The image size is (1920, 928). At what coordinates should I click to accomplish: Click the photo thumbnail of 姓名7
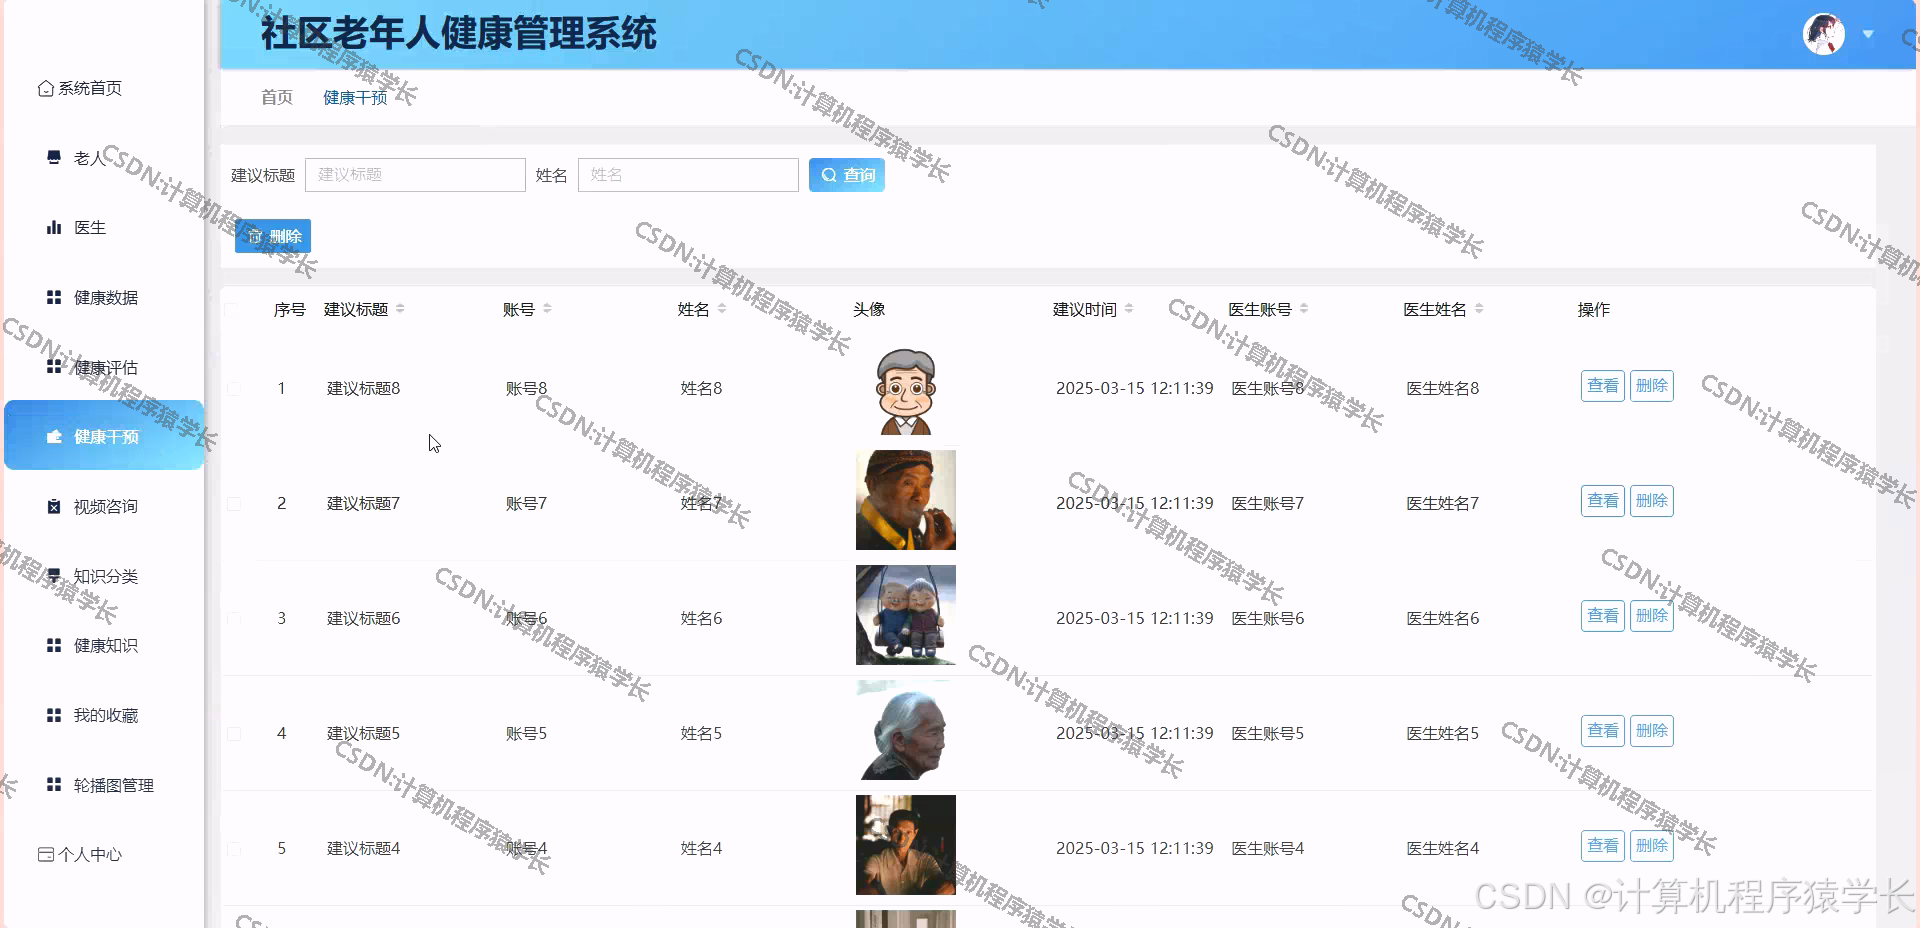coord(906,500)
